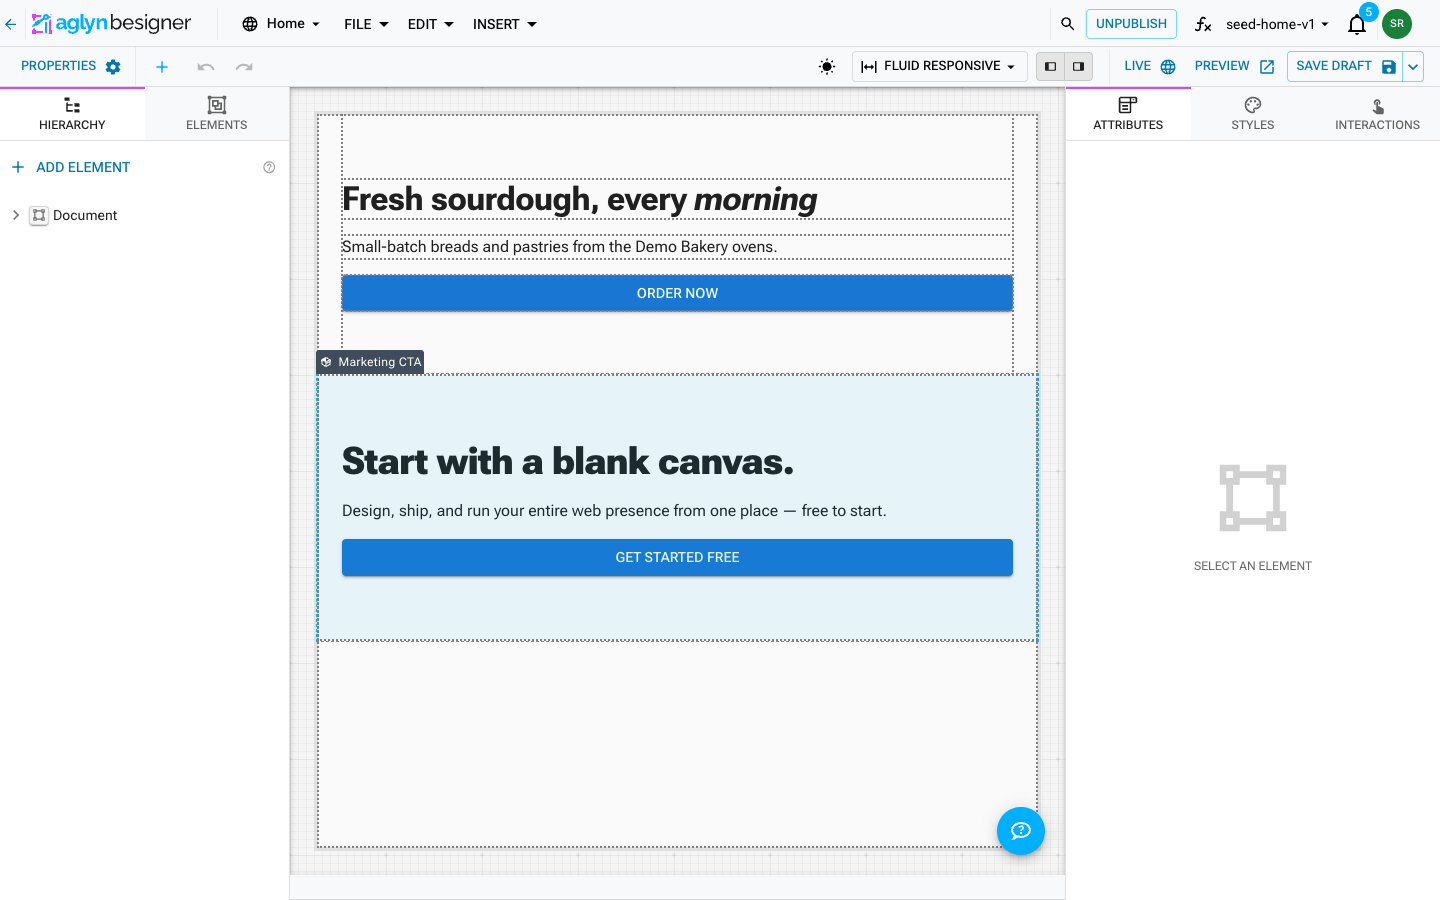The image size is (1440, 900).
Task: Open the Save Draft options arrow
Action: tap(1413, 67)
